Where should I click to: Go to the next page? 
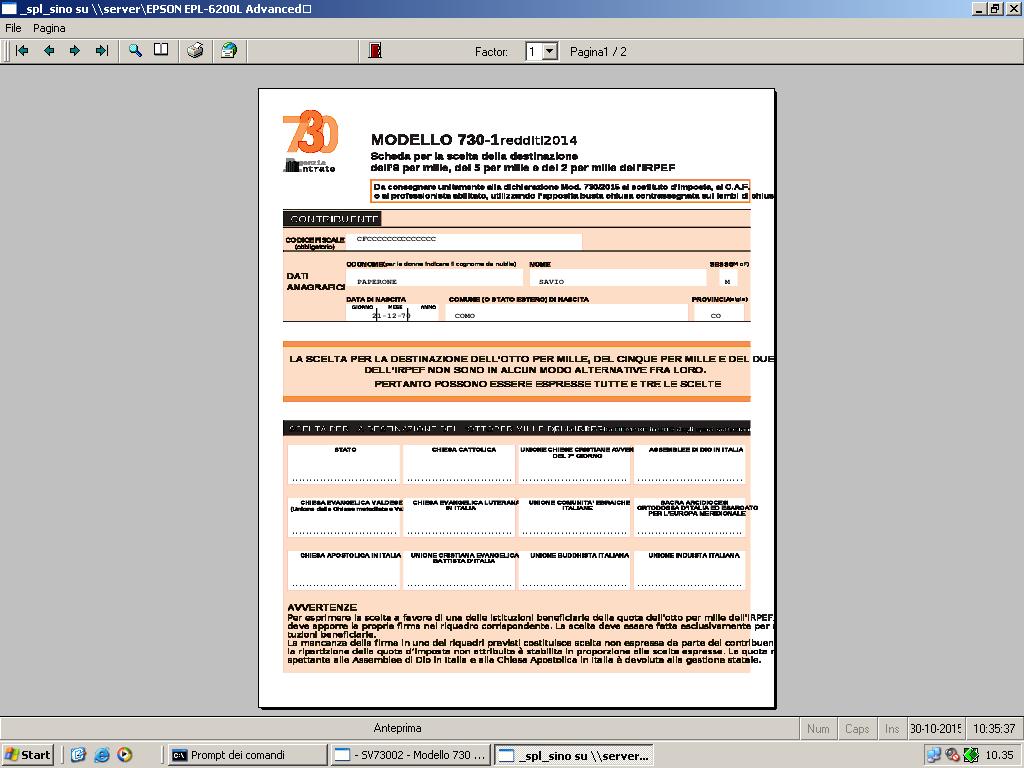tap(75, 51)
